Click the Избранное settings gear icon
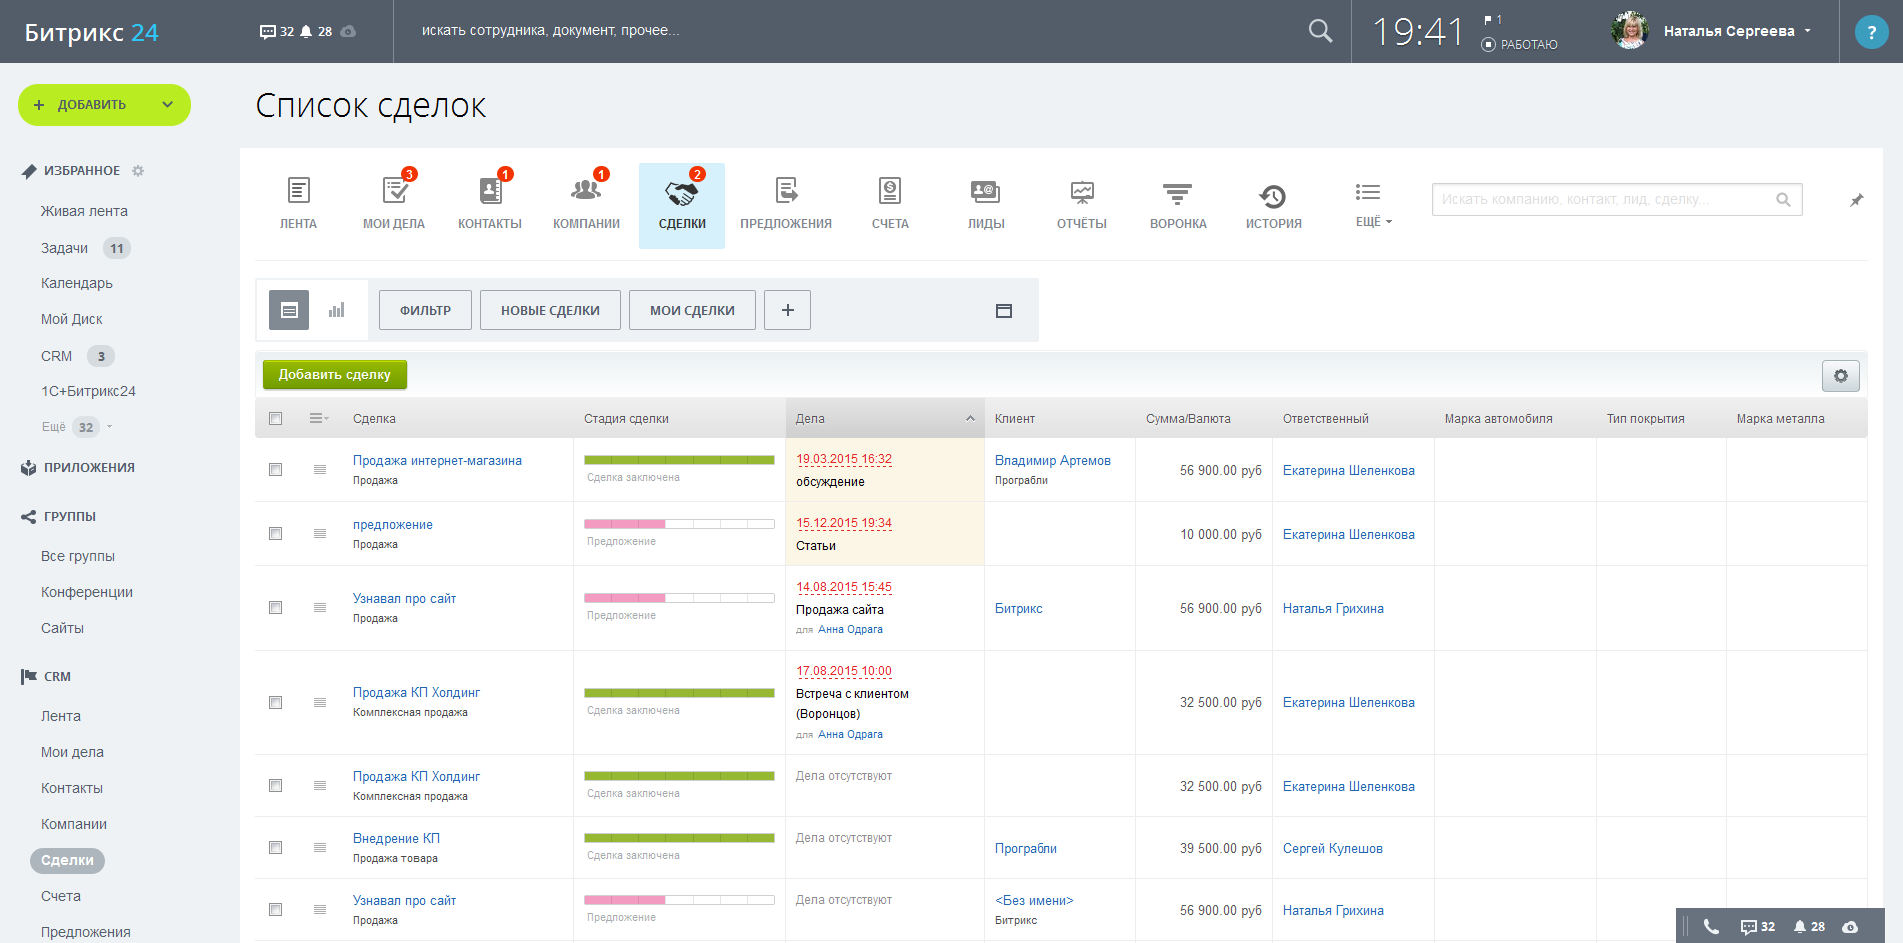This screenshot has width=1903, height=943. (138, 171)
